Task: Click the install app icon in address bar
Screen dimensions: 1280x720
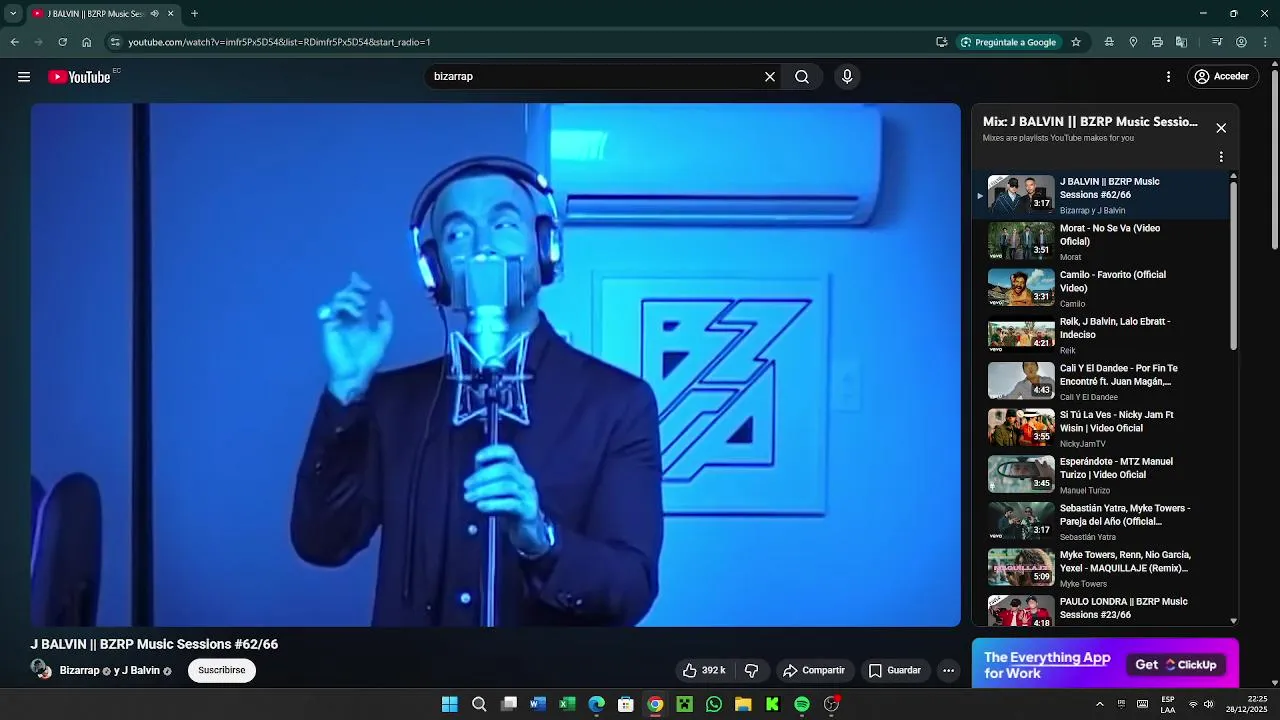Action: click(941, 42)
